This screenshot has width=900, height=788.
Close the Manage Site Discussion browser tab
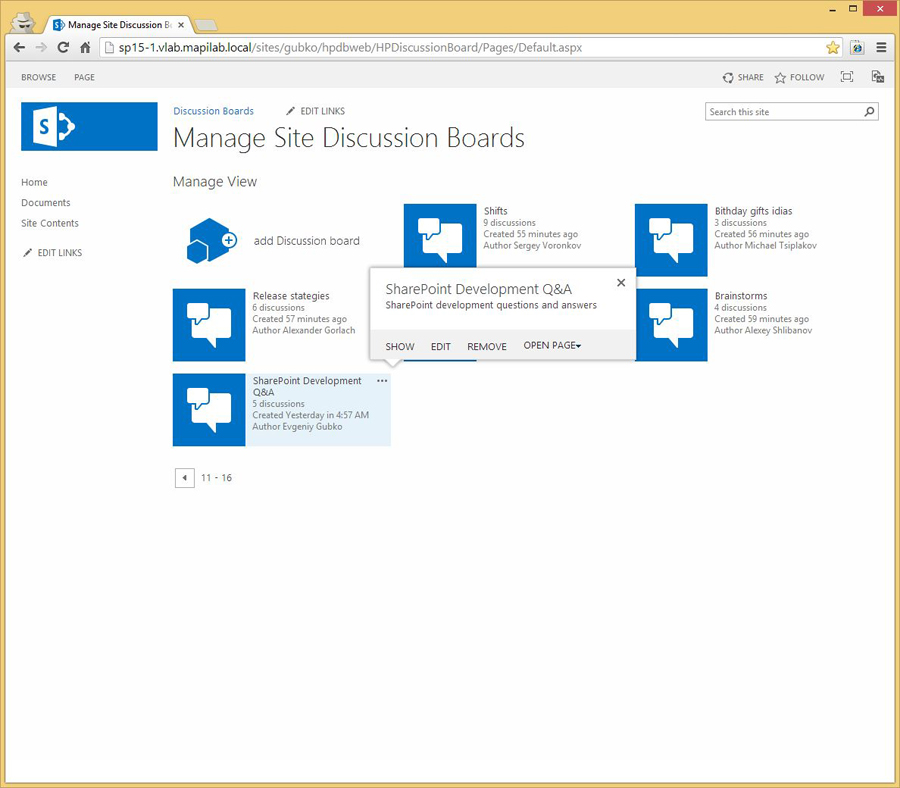(181, 25)
